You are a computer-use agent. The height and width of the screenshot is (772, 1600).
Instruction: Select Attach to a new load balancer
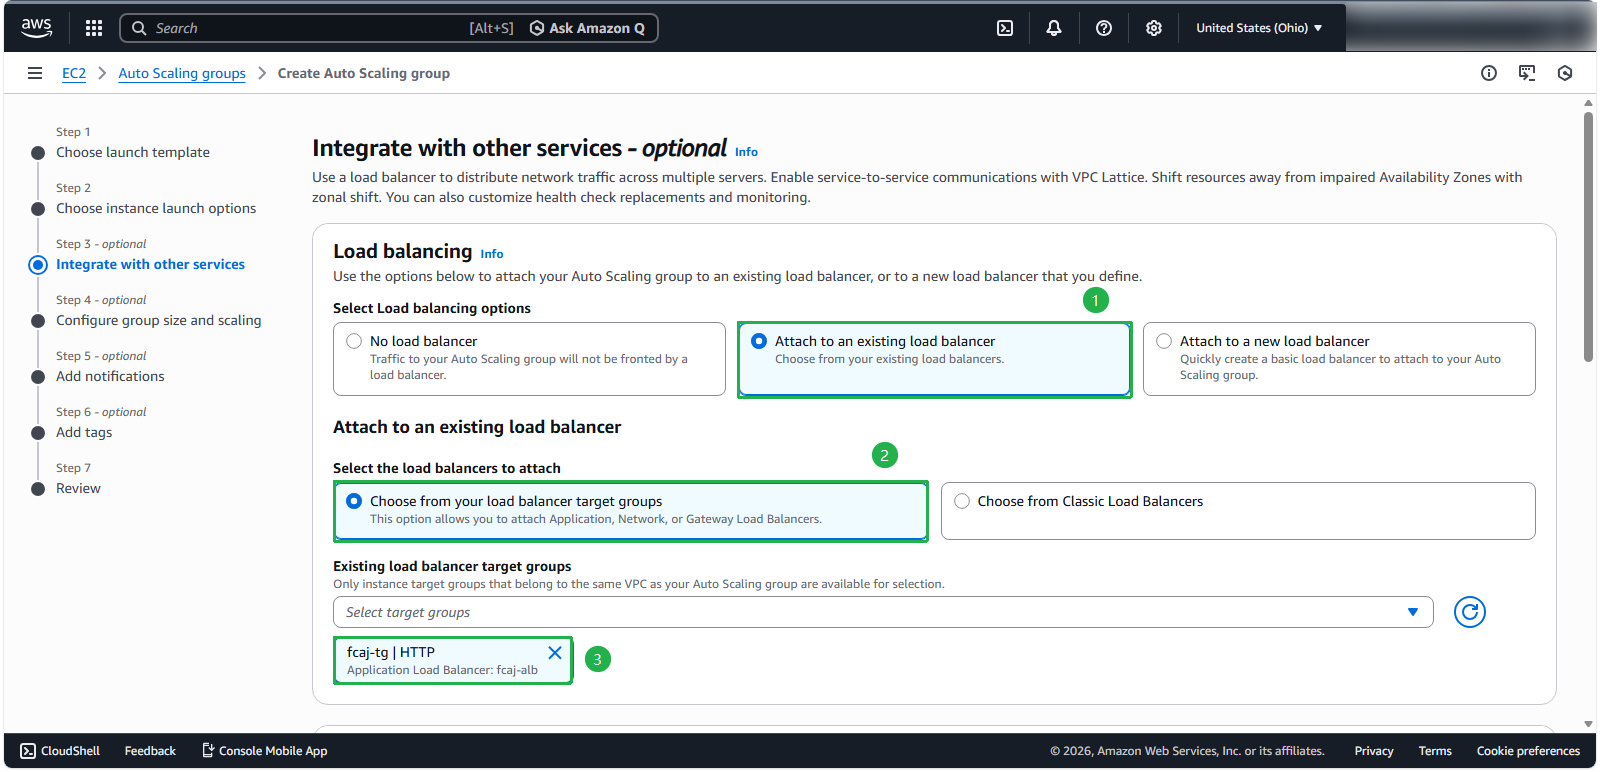click(1339, 359)
